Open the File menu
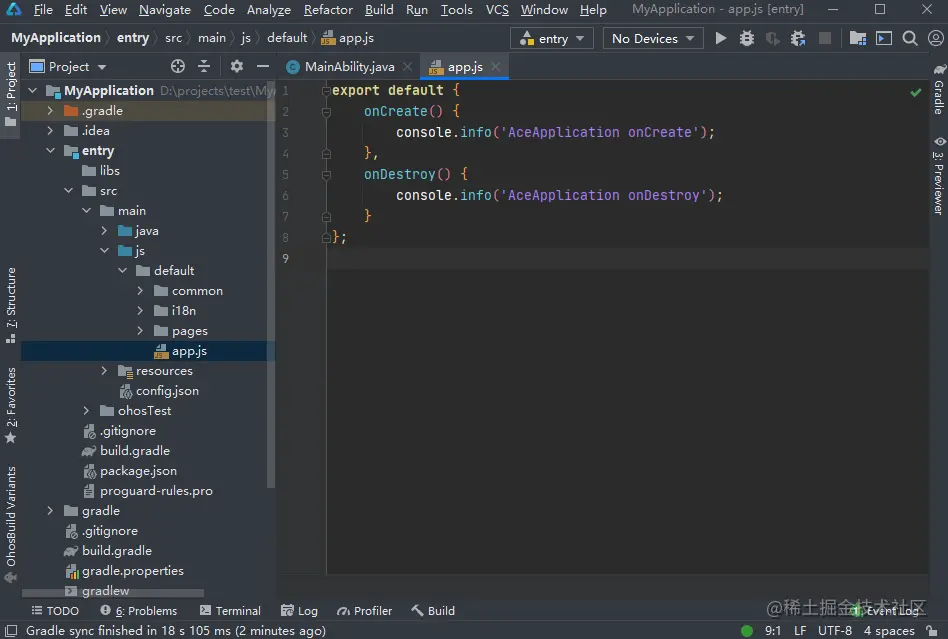 tap(43, 10)
